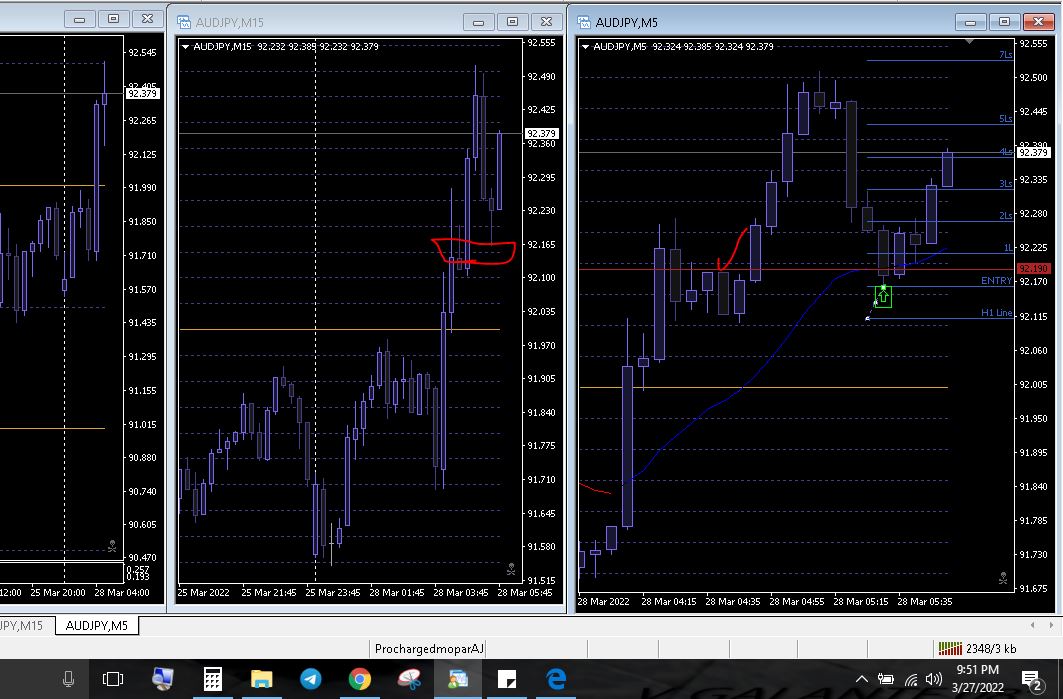Click the left chart-tab scroll arrow
Viewport: 1063px width, 699px height.
coord(1032,625)
